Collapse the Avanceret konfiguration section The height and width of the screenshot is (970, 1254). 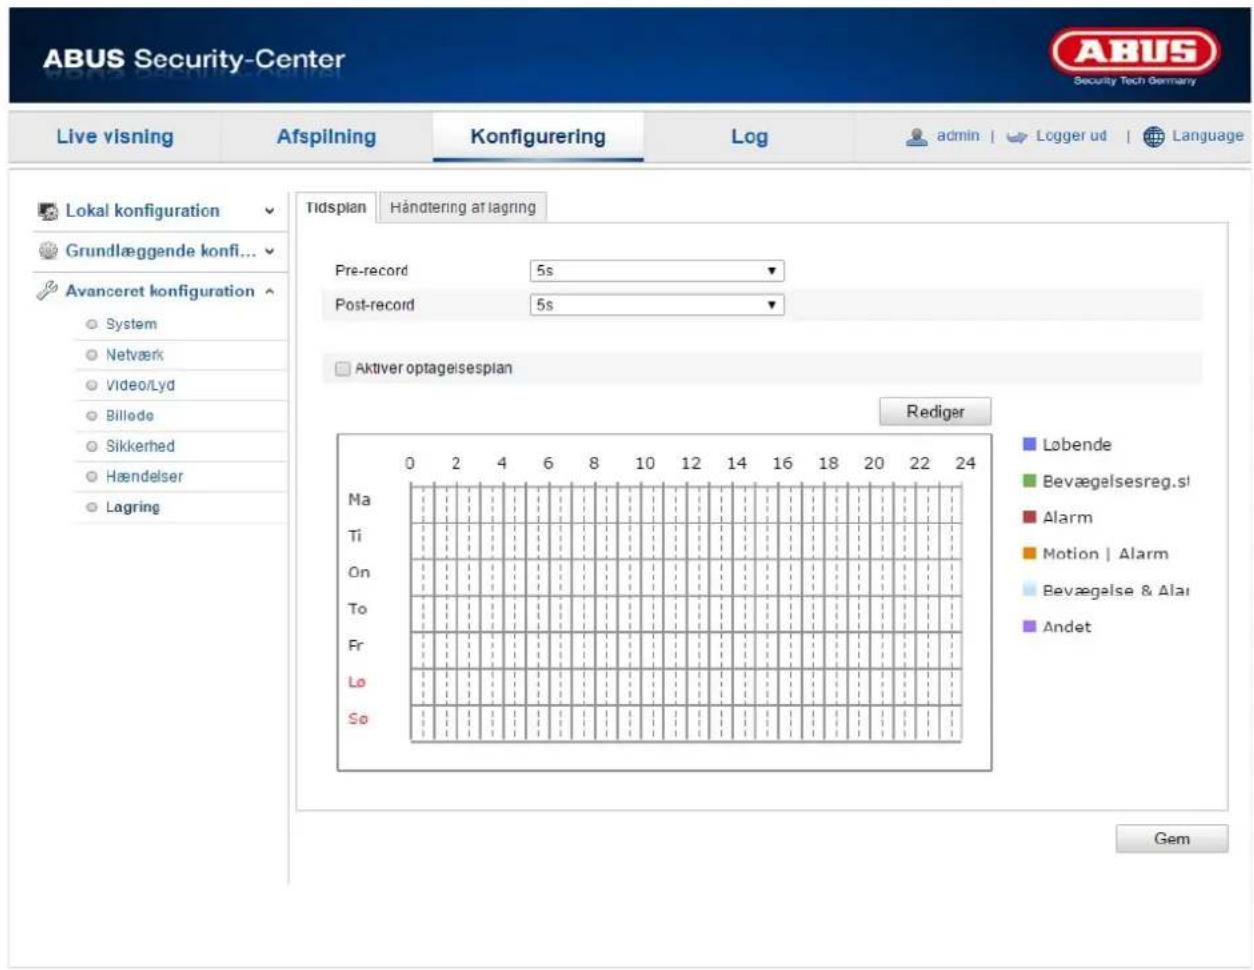click(x=269, y=291)
